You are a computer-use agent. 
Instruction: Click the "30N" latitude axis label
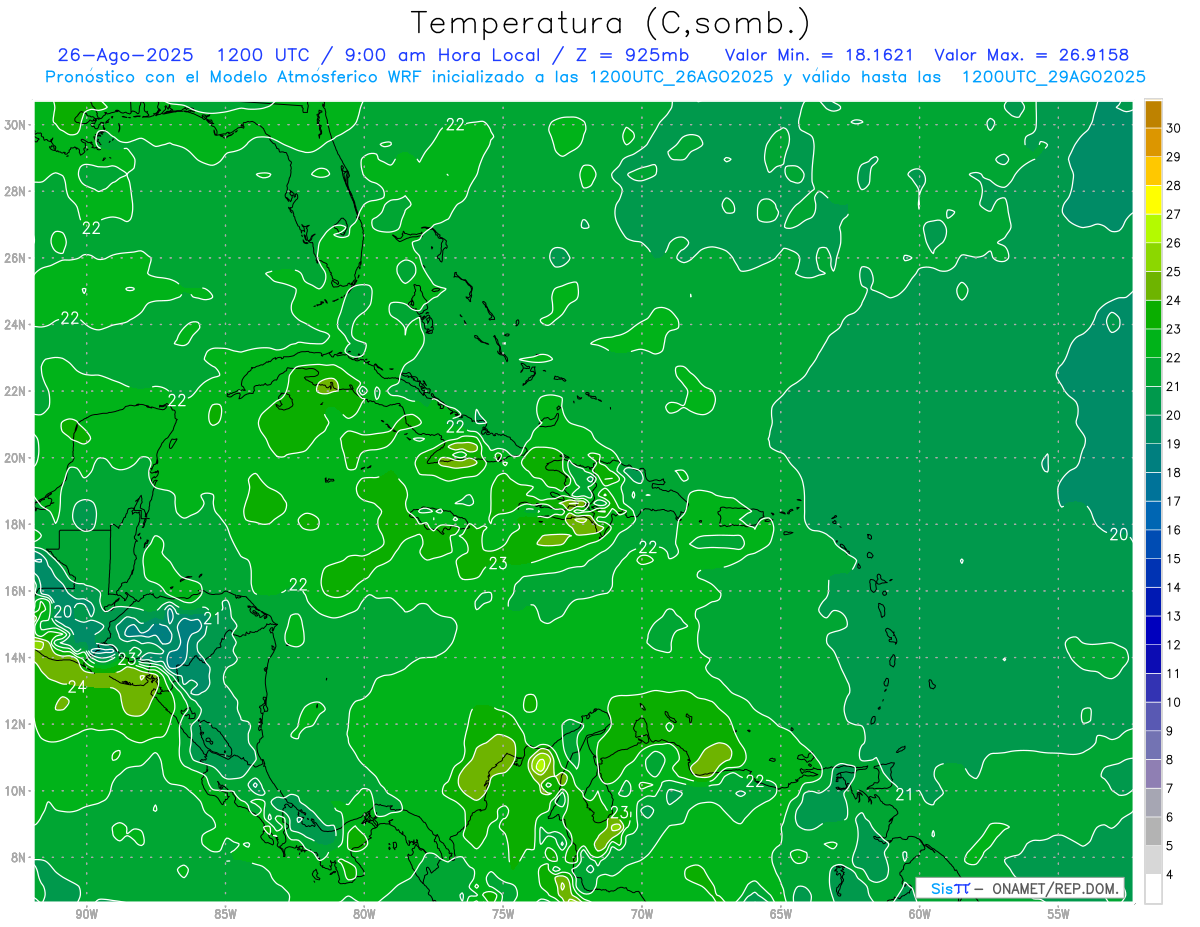coord(15,124)
